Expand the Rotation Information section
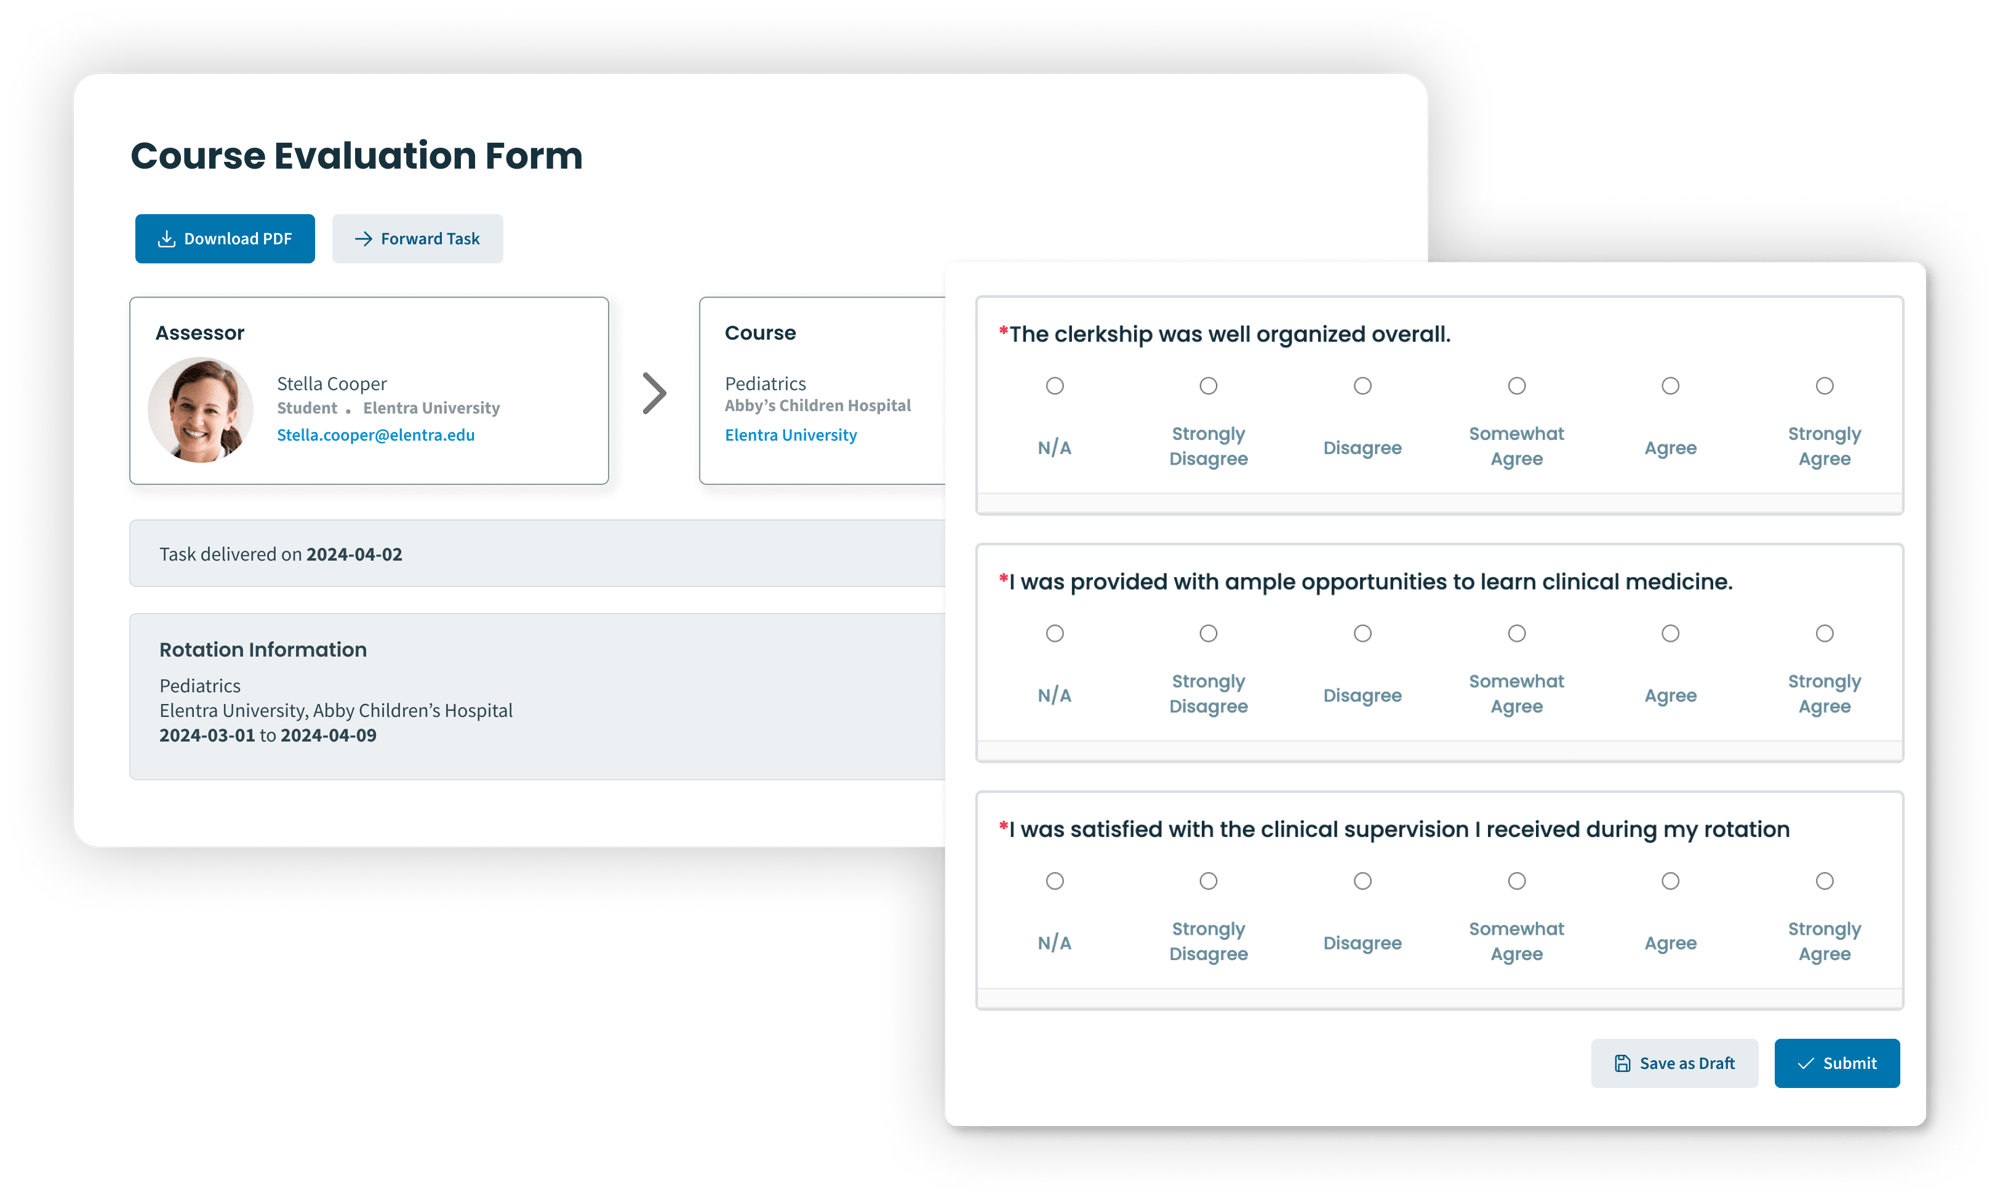 [x=263, y=650]
